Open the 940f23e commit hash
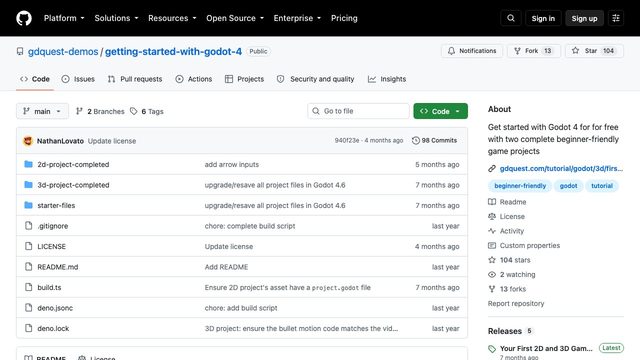 point(347,140)
